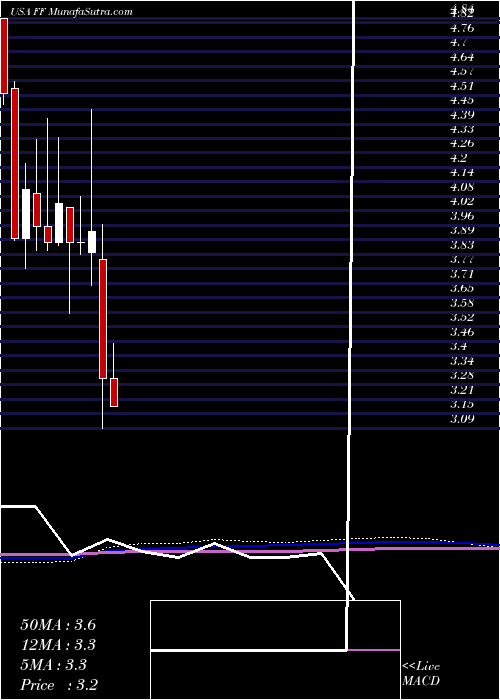Click the 3.4 price axis label
The width and height of the screenshot is (500, 700).
click(459, 346)
